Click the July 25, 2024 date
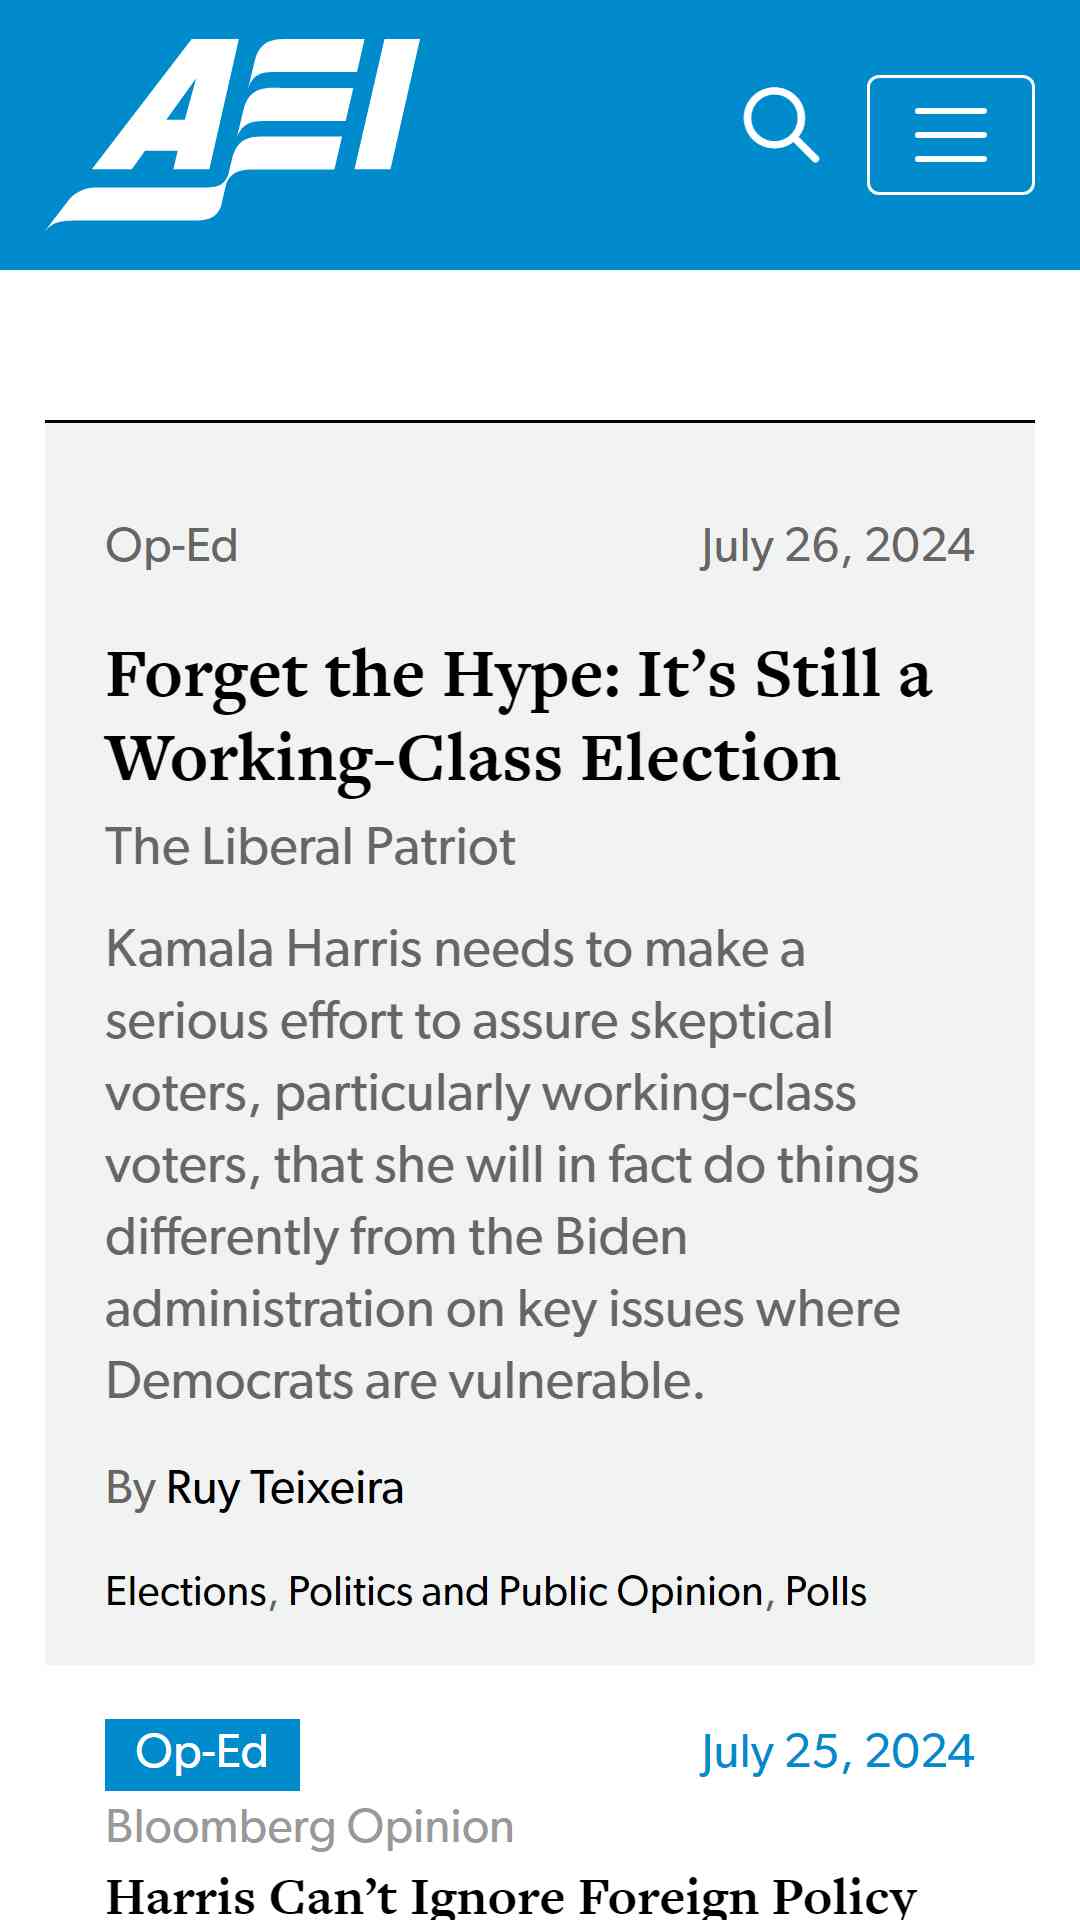 837,1752
